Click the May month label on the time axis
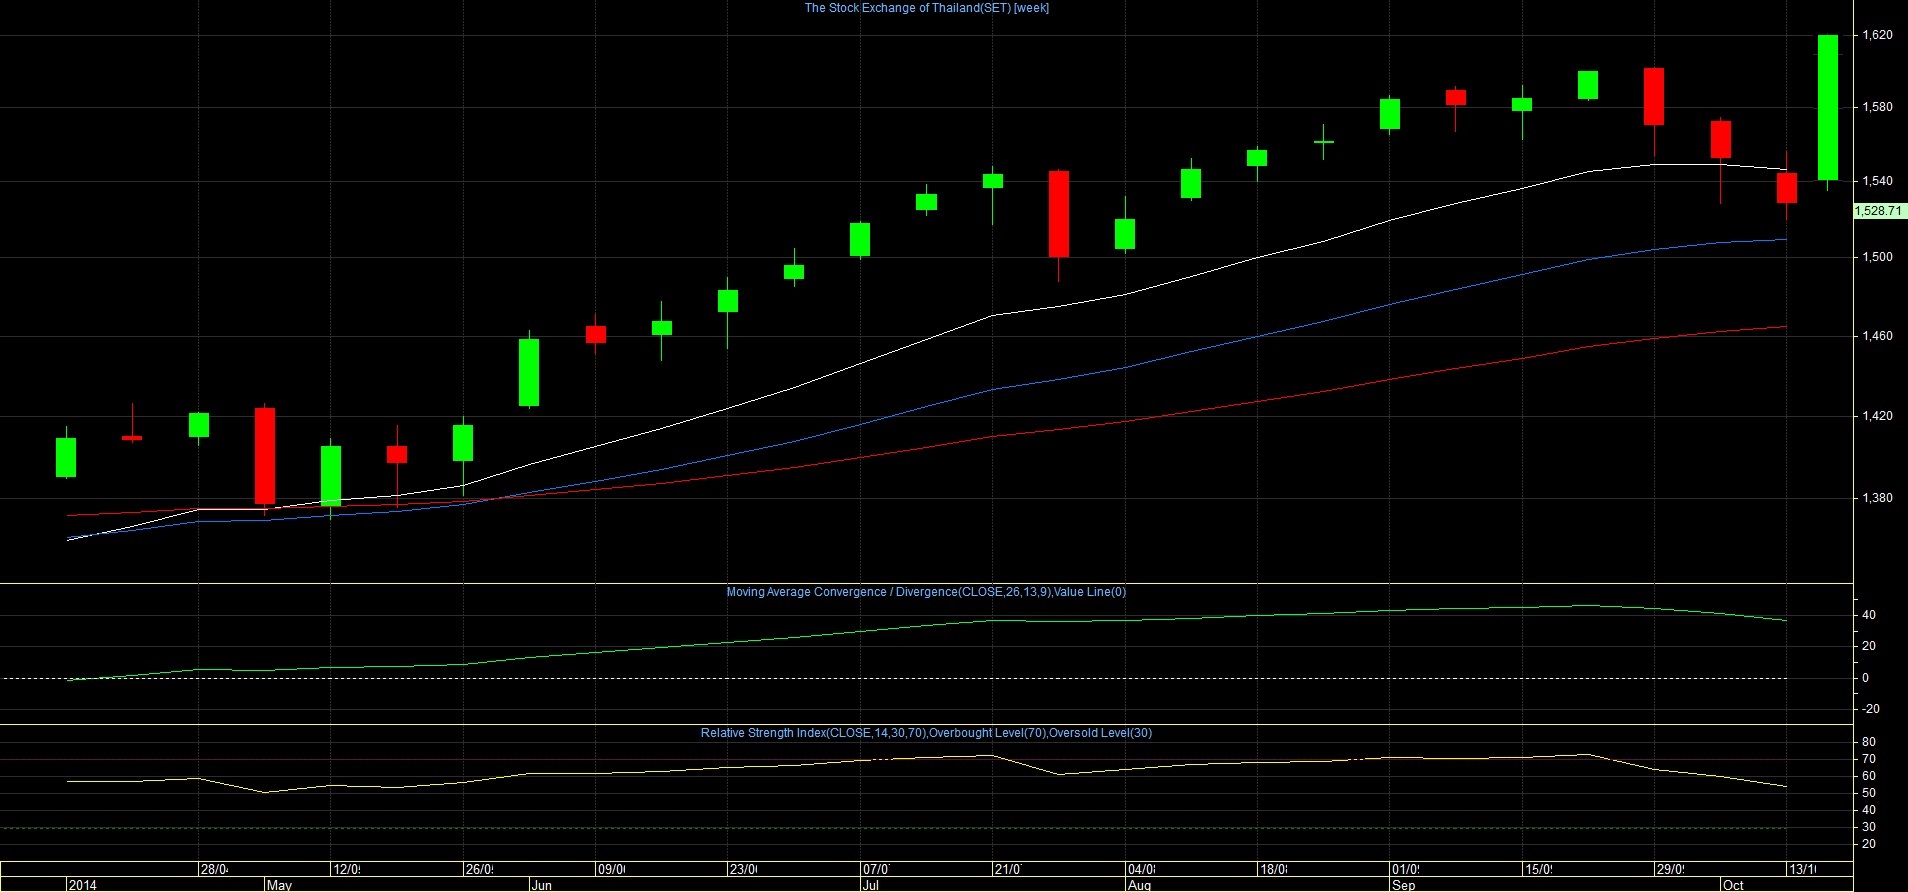Screen dimensions: 1908x892 (279, 885)
